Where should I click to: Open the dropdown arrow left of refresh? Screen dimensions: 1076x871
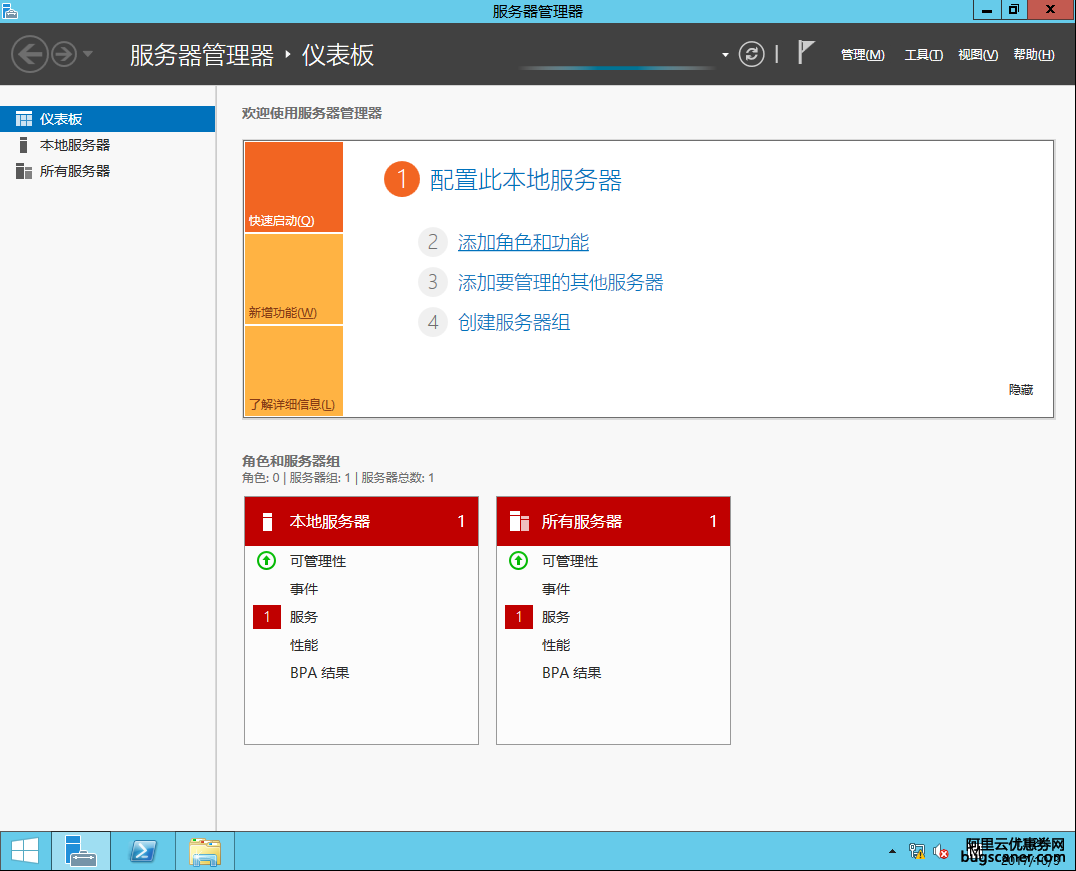point(726,55)
